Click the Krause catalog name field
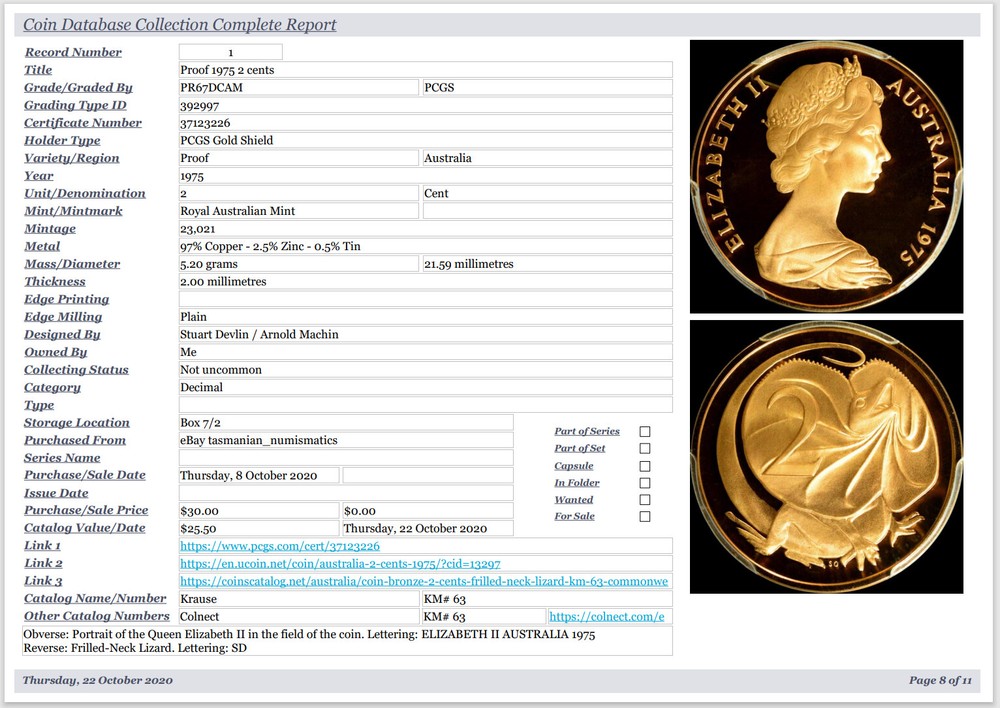The width and height of the screenshot is (1000, 708). (296, 598)
